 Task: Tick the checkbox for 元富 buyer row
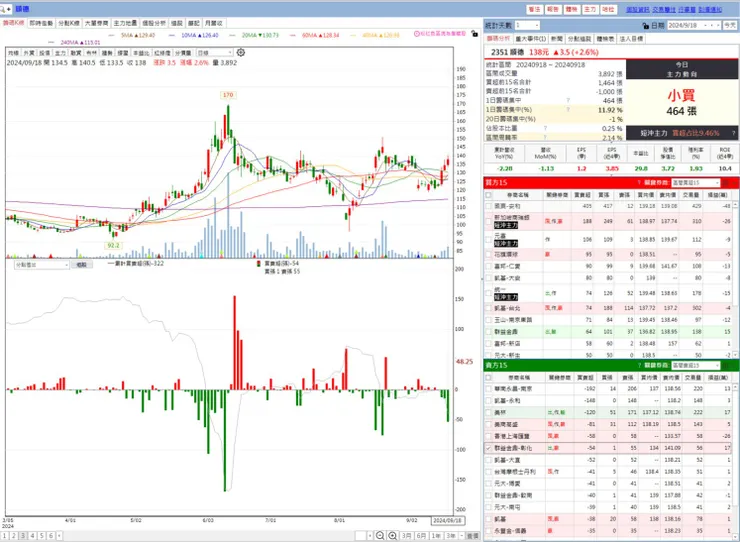point(488,239)
